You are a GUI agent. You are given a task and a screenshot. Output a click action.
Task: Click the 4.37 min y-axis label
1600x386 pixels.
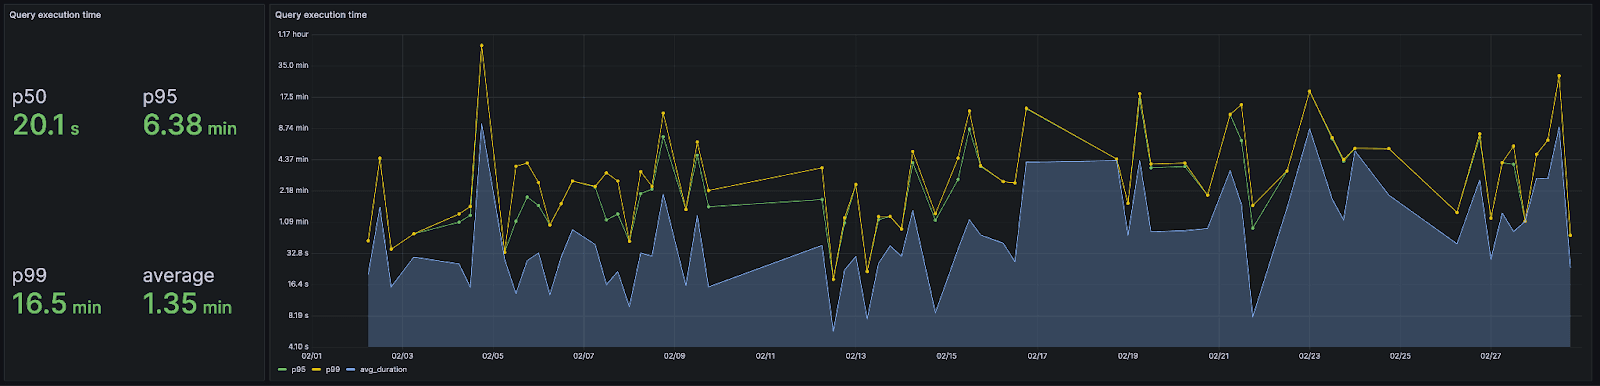[294, 159]
